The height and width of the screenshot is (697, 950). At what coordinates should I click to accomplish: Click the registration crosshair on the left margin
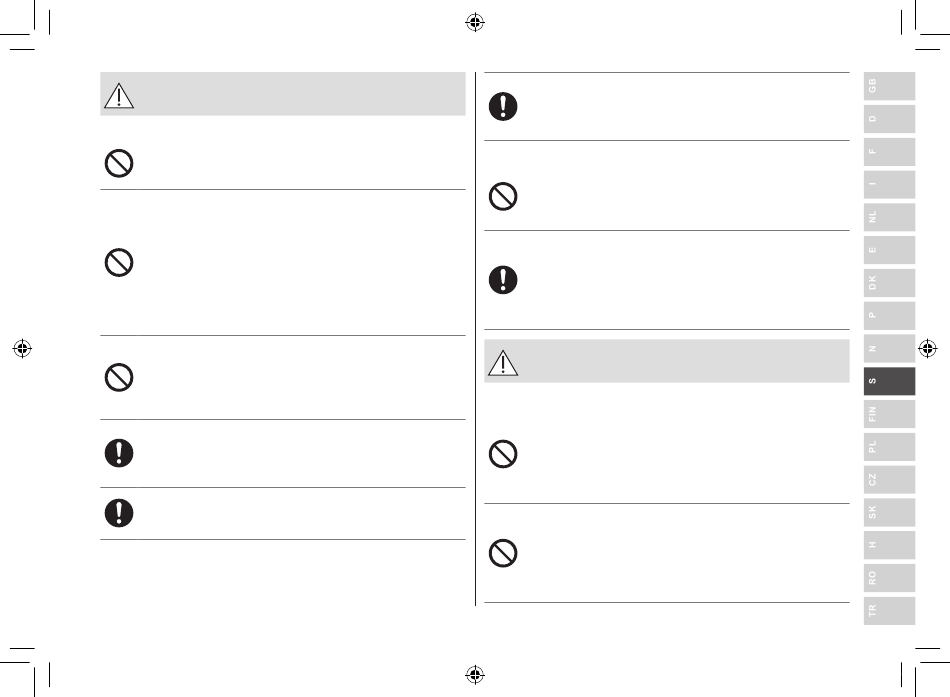point(22,348)
